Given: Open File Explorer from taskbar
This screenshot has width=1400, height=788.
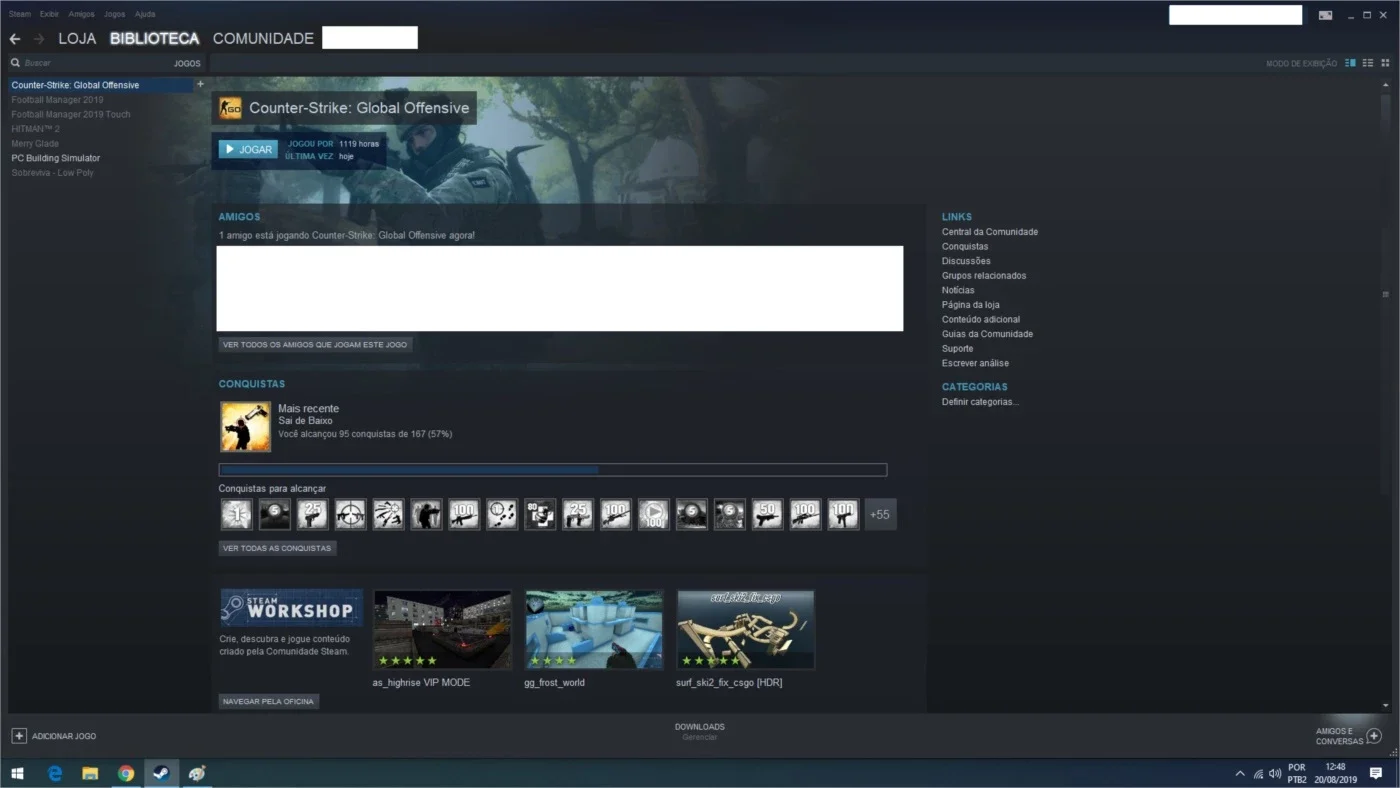Looking at the screenshot, I should pyautogui.click(x=90, y=773).
